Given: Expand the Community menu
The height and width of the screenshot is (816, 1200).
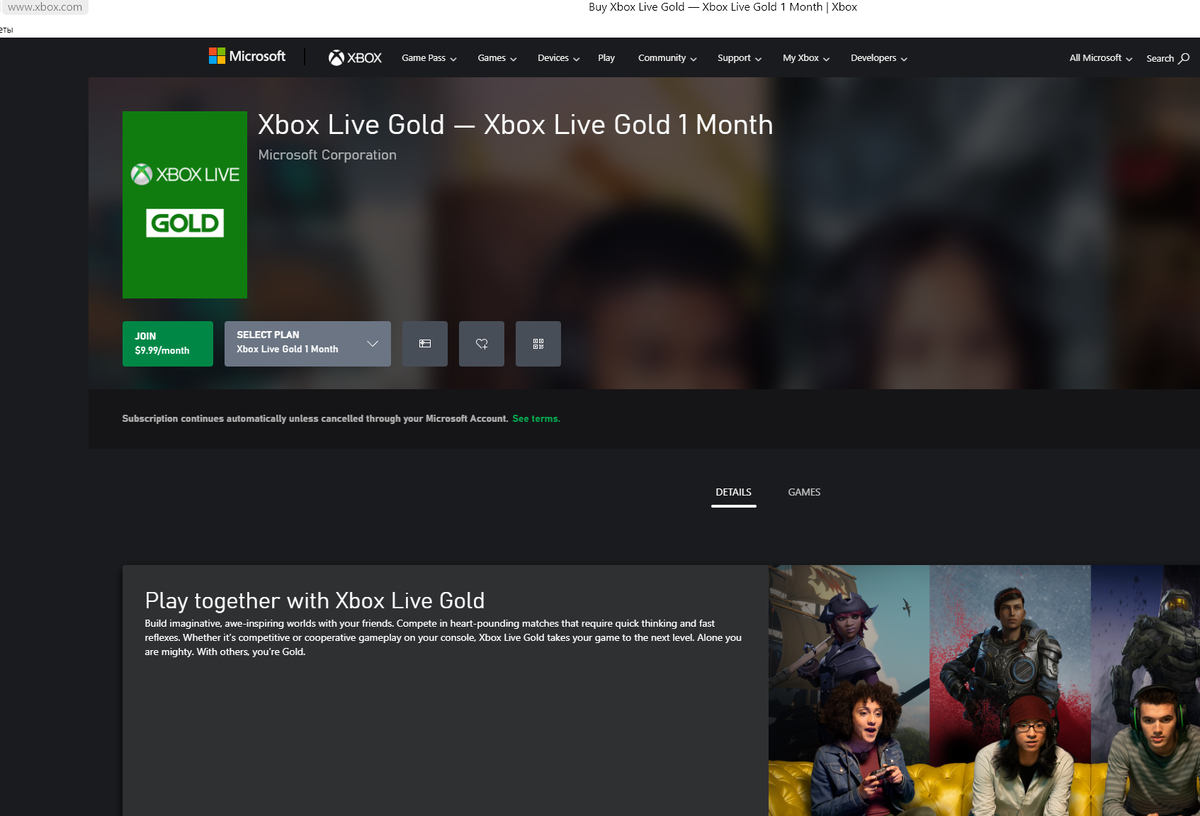Looking at the screenshot, I should tap(667, 58).
